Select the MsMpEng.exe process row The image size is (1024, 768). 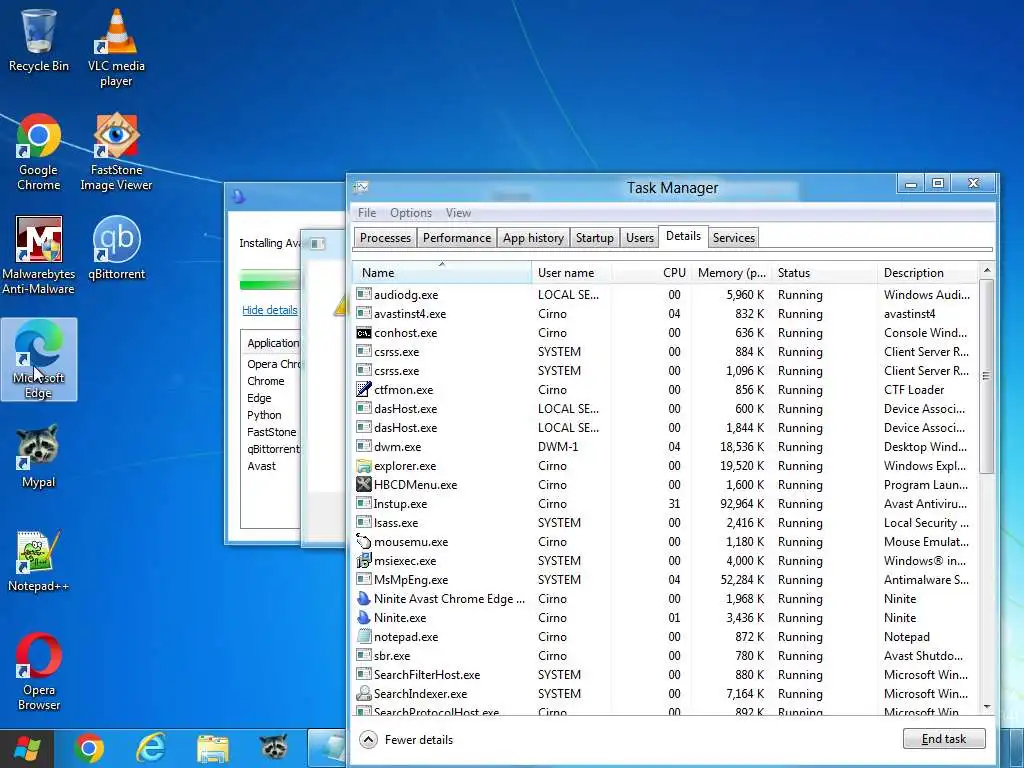click(665, 579)
